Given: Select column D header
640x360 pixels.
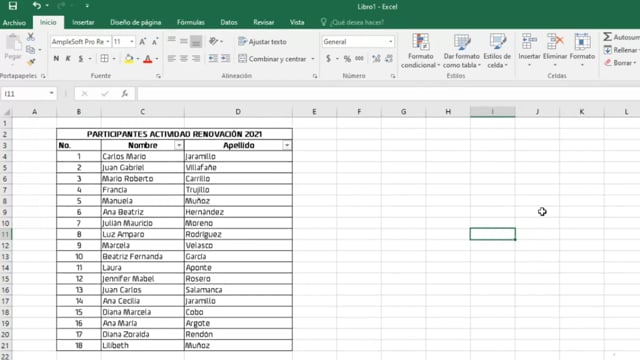Looking at the screenshot, I should coord(238,111).
